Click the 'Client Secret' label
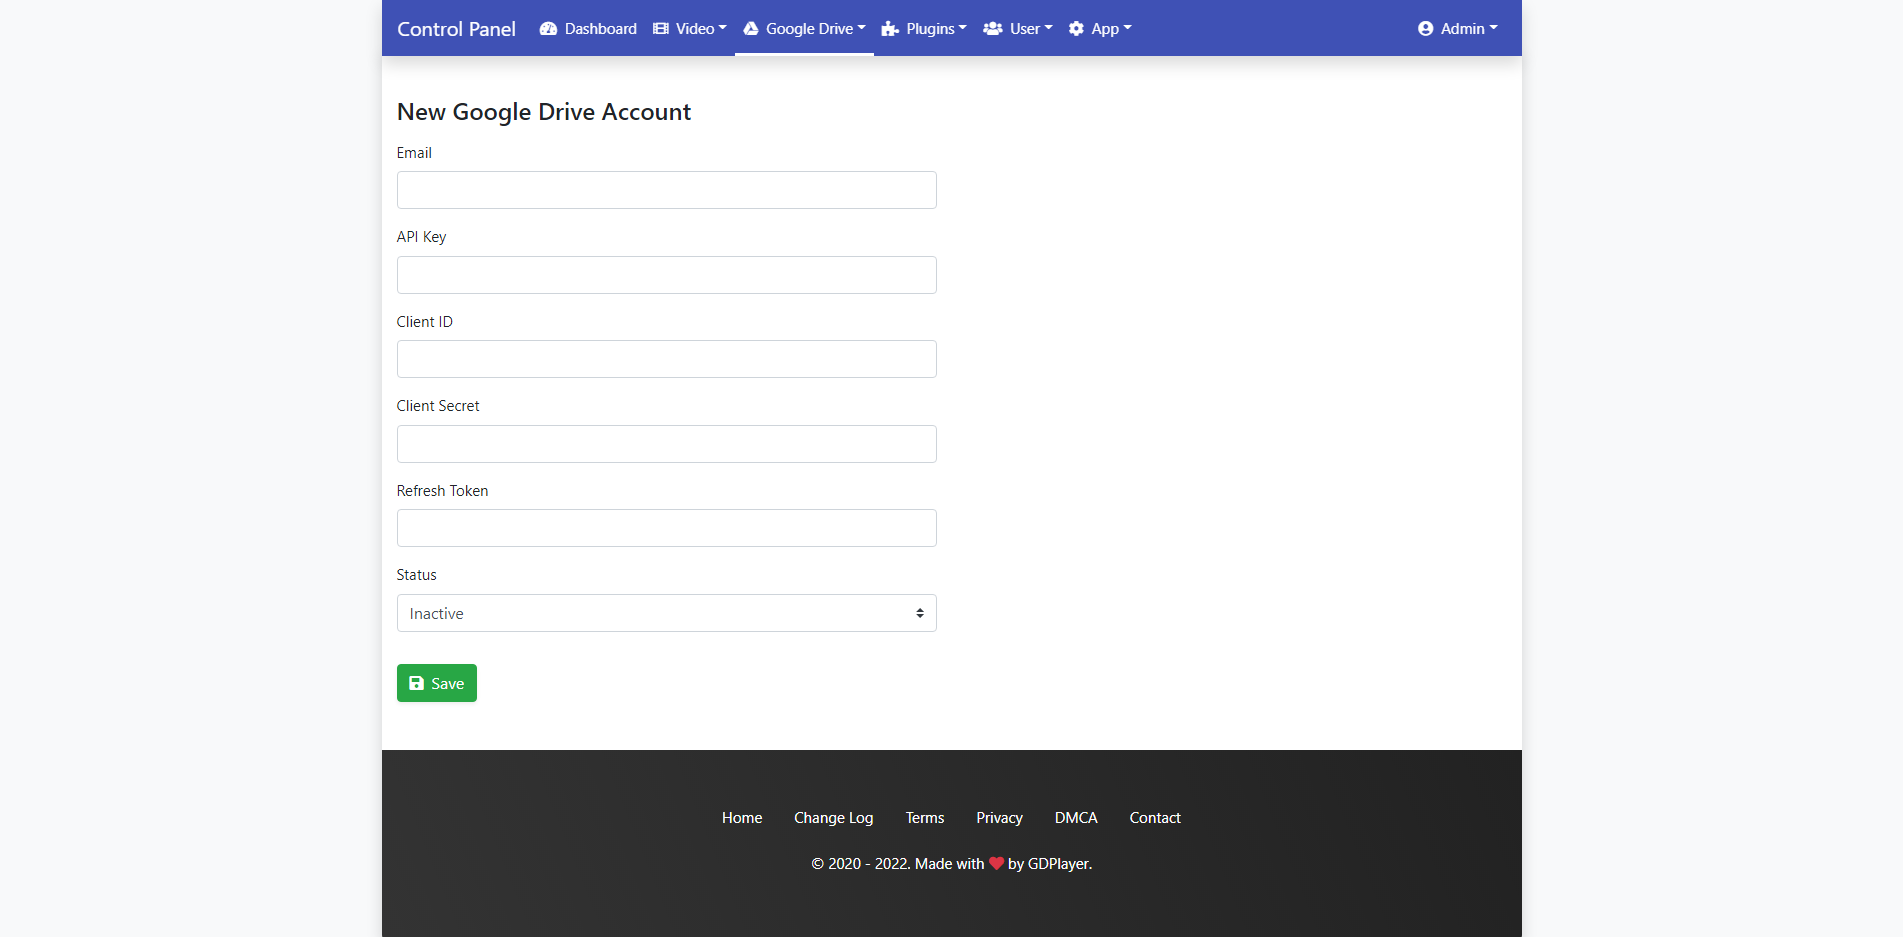 438,406
